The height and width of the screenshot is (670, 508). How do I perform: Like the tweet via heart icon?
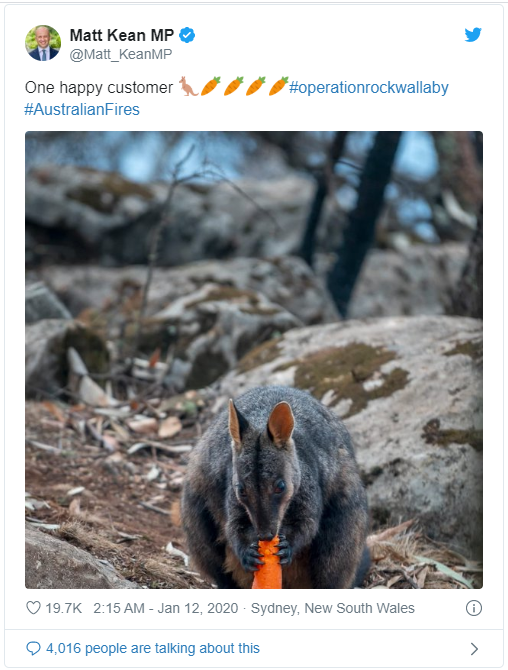pyautogui.click(x=33, y=608)
